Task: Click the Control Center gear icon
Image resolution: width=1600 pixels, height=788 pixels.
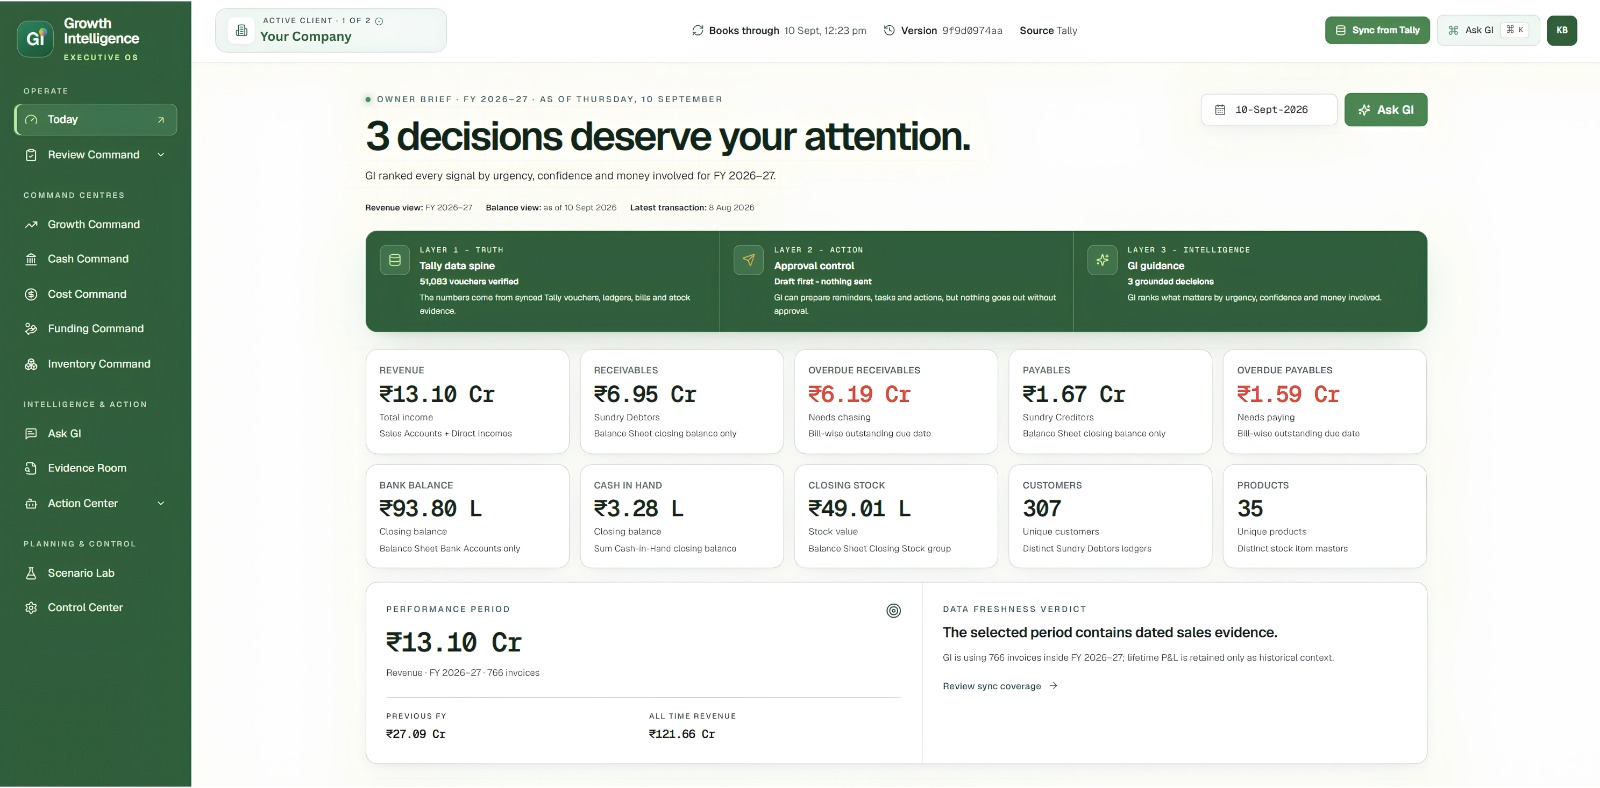Action: [x=31, y=608]
